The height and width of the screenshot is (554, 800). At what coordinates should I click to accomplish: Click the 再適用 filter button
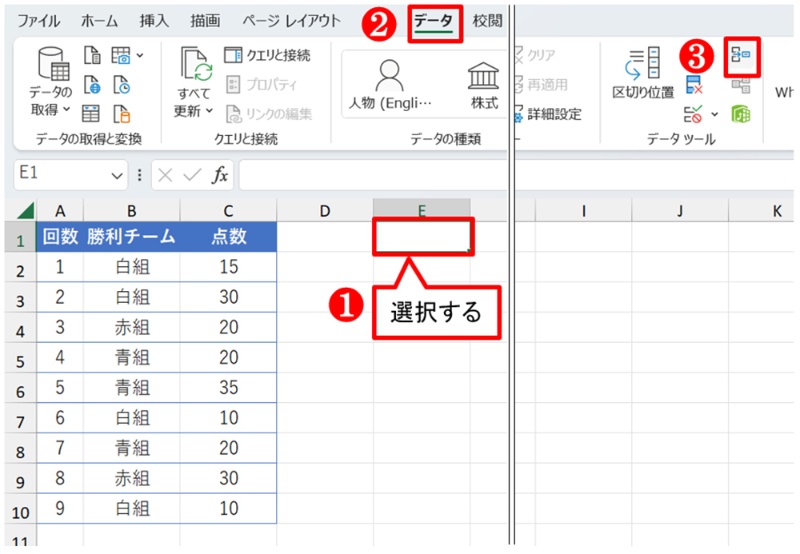pyautogui.click(x=541, y=85)
